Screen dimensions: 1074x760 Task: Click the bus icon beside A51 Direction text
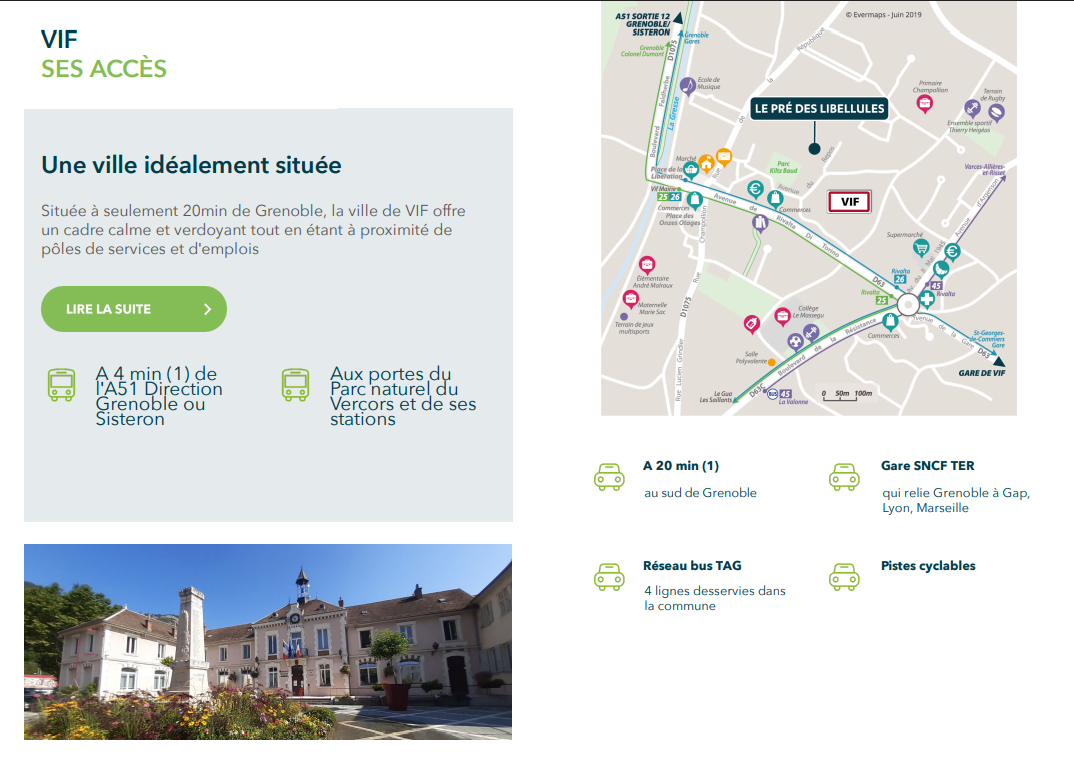point(61,384)
